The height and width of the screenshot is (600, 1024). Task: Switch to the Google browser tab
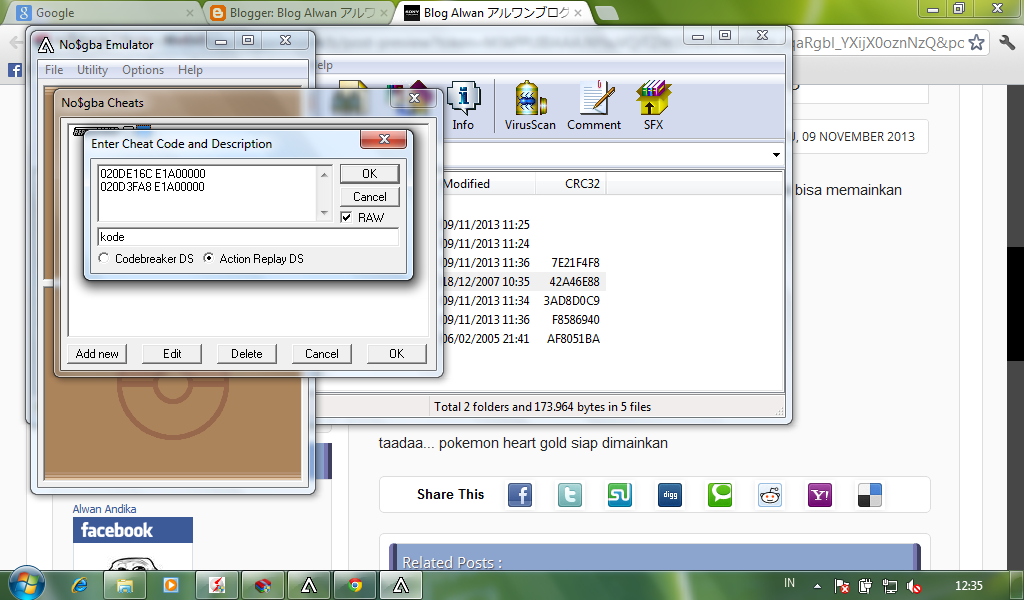tap(103, 13)
